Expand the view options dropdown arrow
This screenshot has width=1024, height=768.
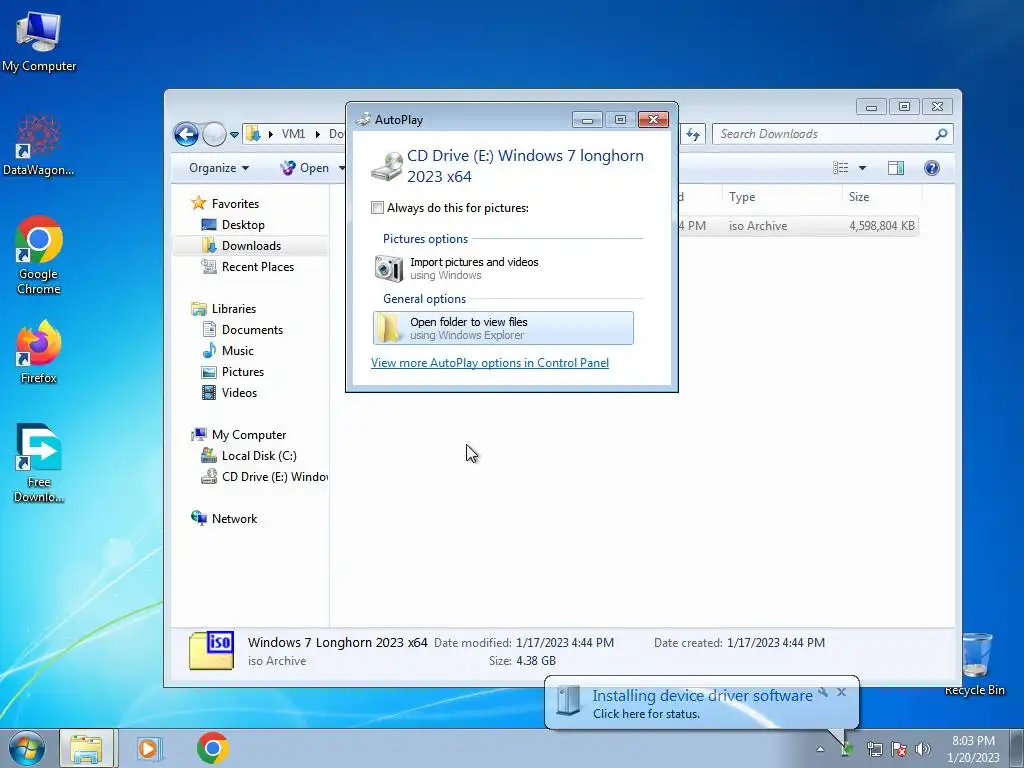[862, 168]
